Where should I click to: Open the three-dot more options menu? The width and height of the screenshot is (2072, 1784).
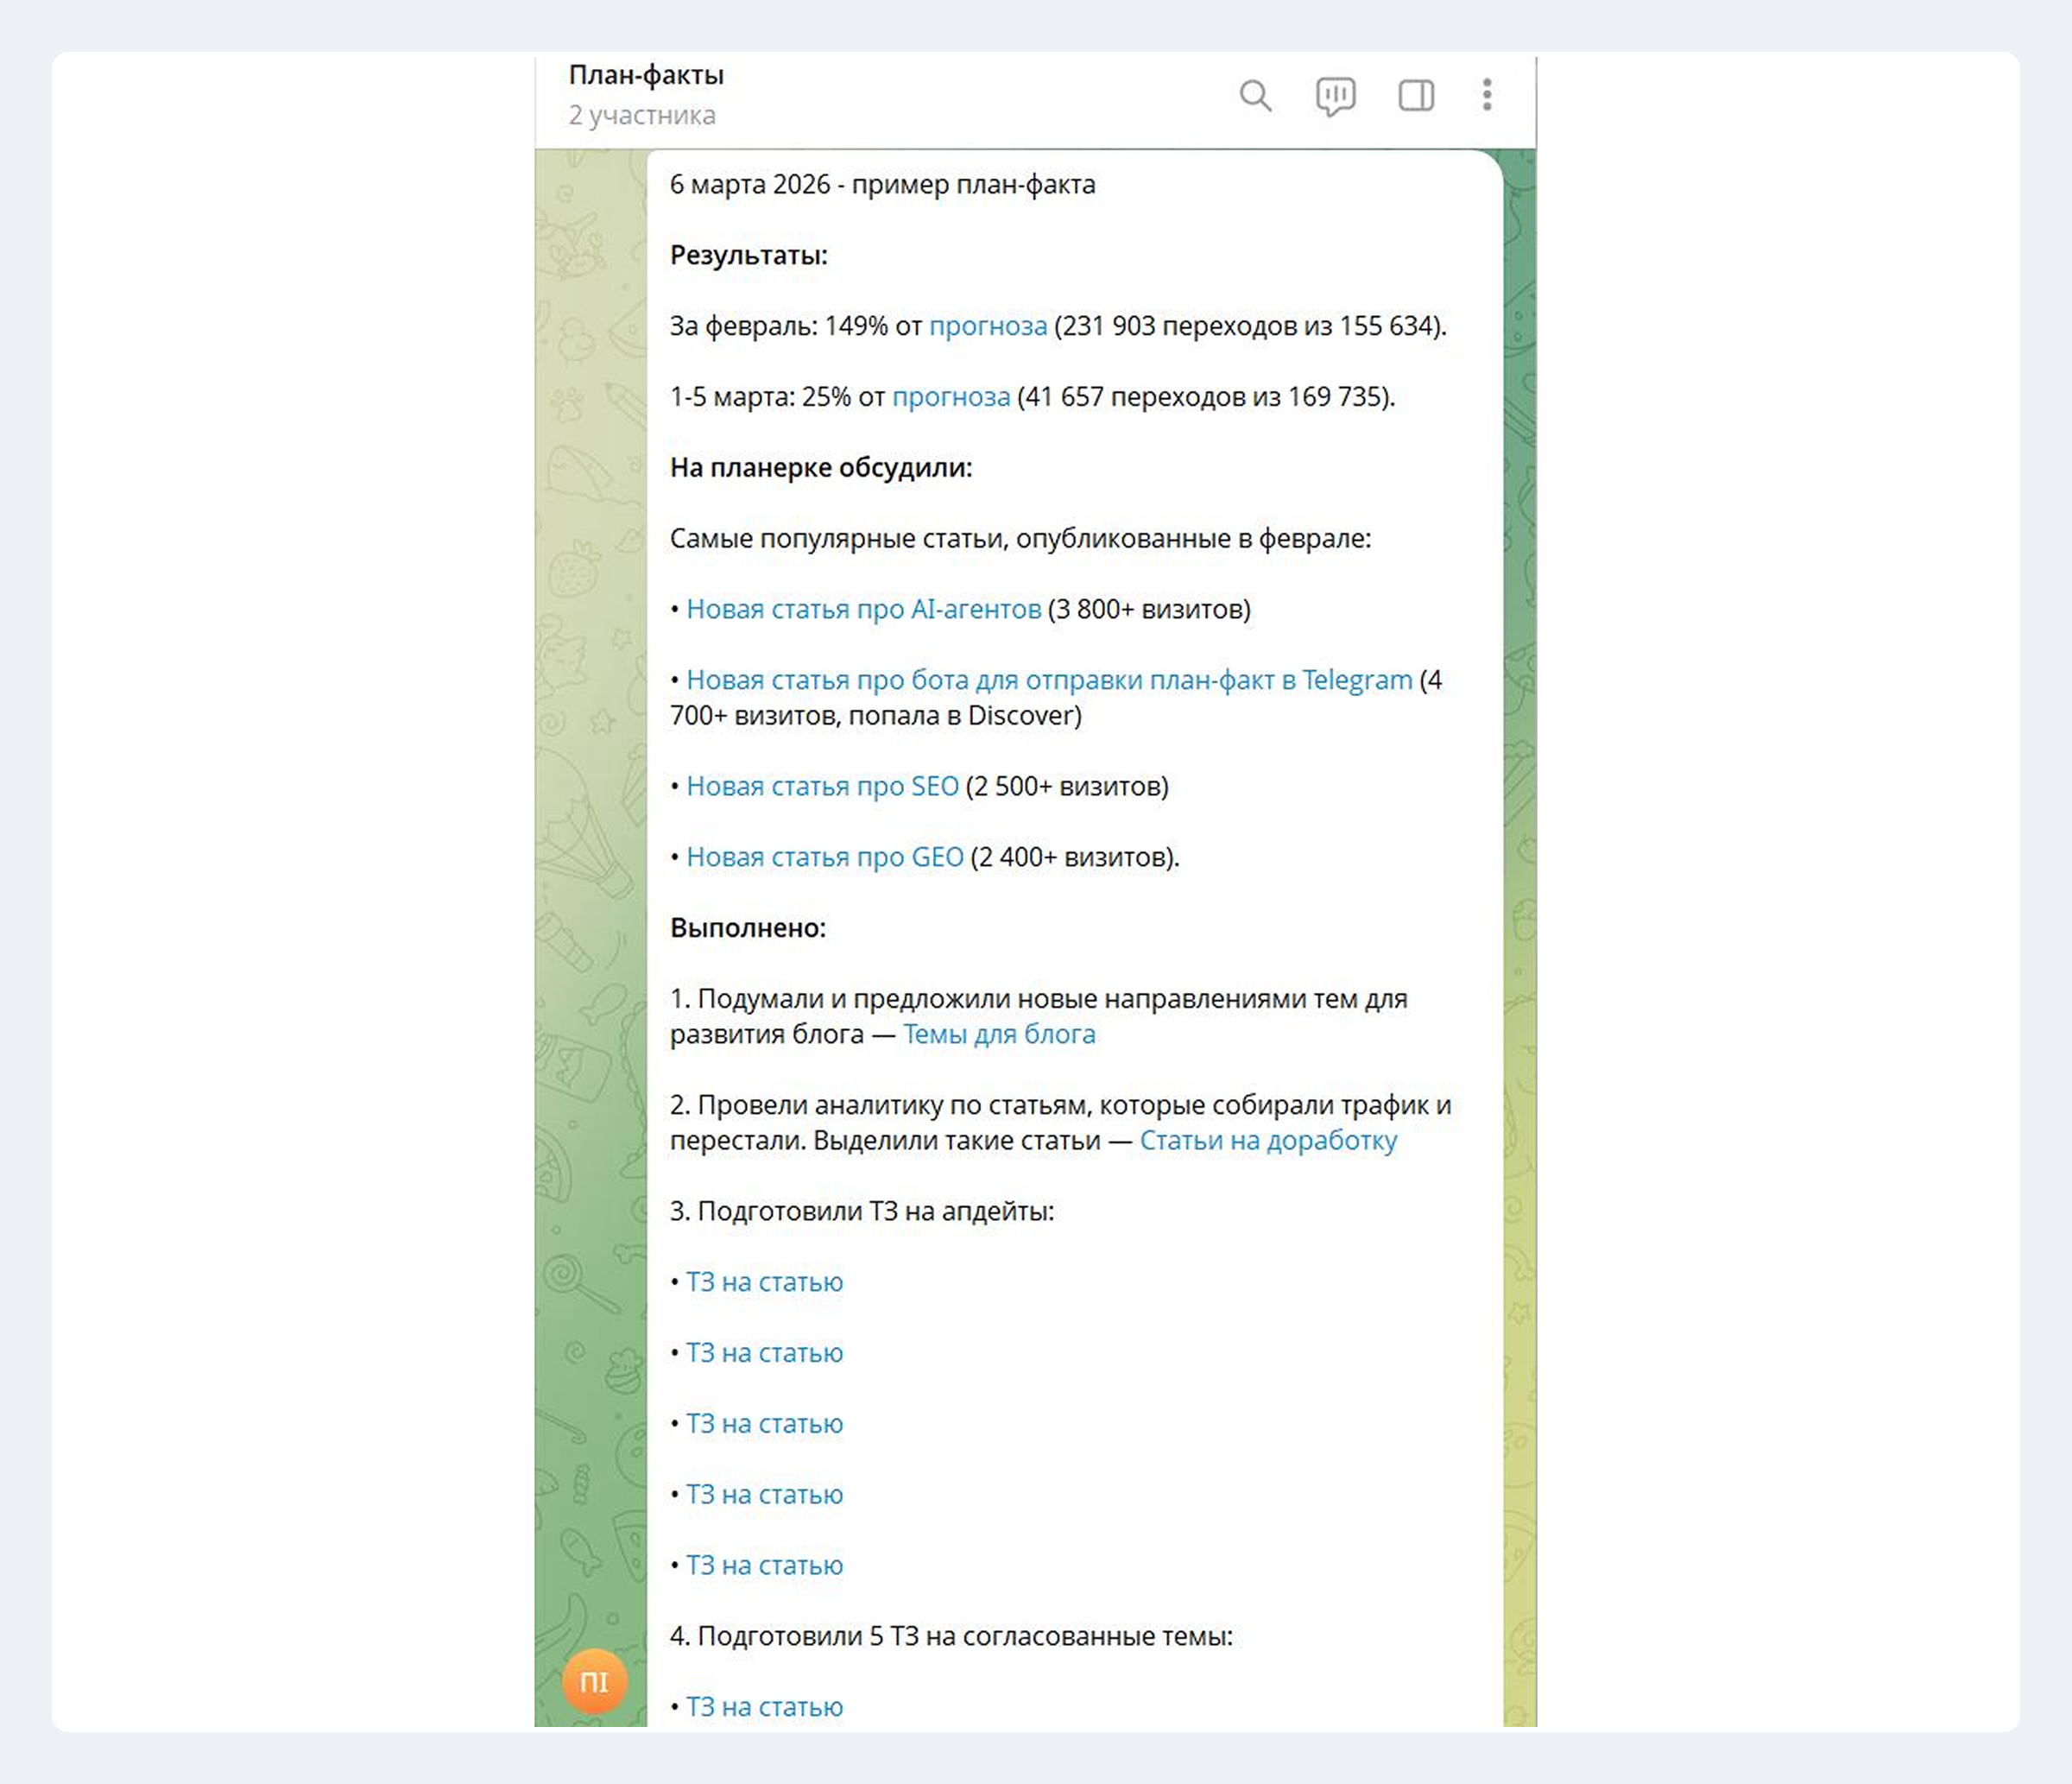click(x=1487, y=95)
